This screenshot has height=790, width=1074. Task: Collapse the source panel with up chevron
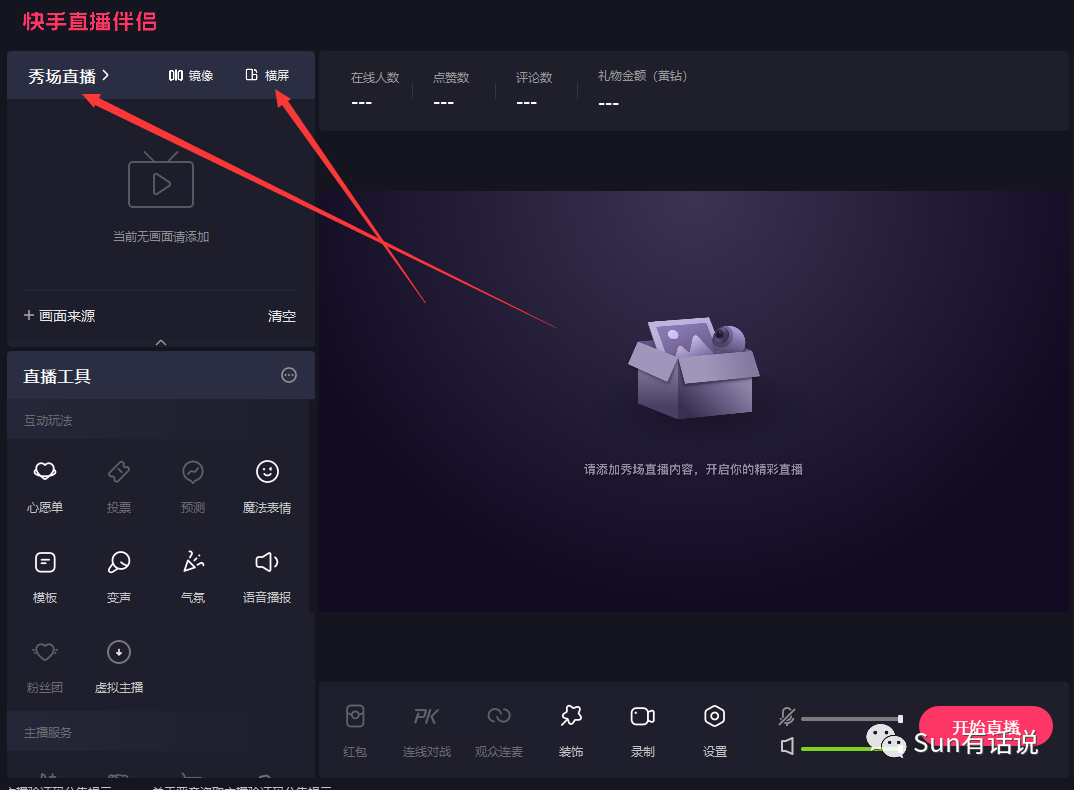(x=161, y=342)
